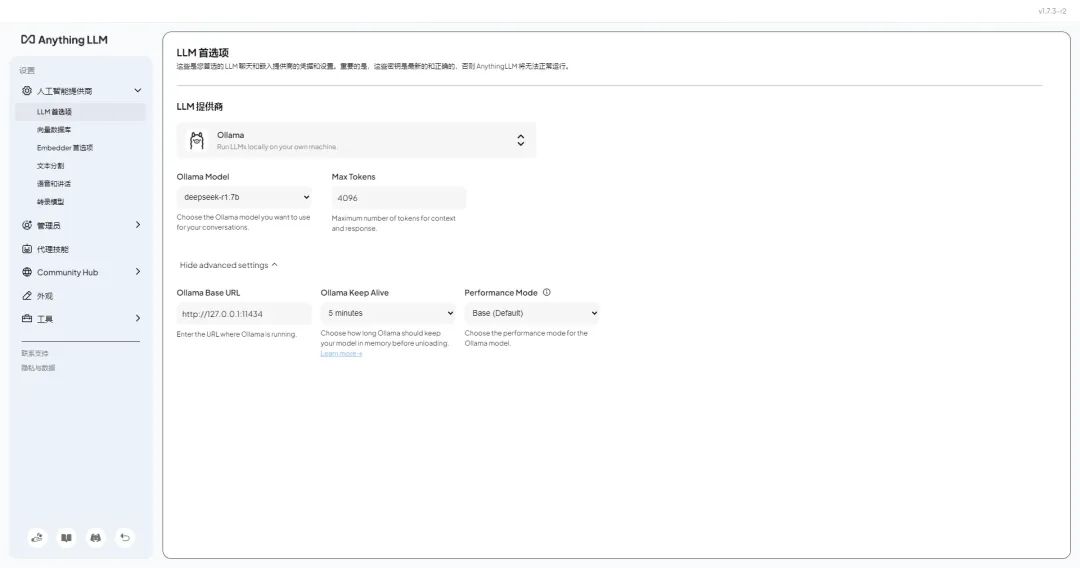Open the Performance Mode Base (Default) dropdown

tap(532, 313)
